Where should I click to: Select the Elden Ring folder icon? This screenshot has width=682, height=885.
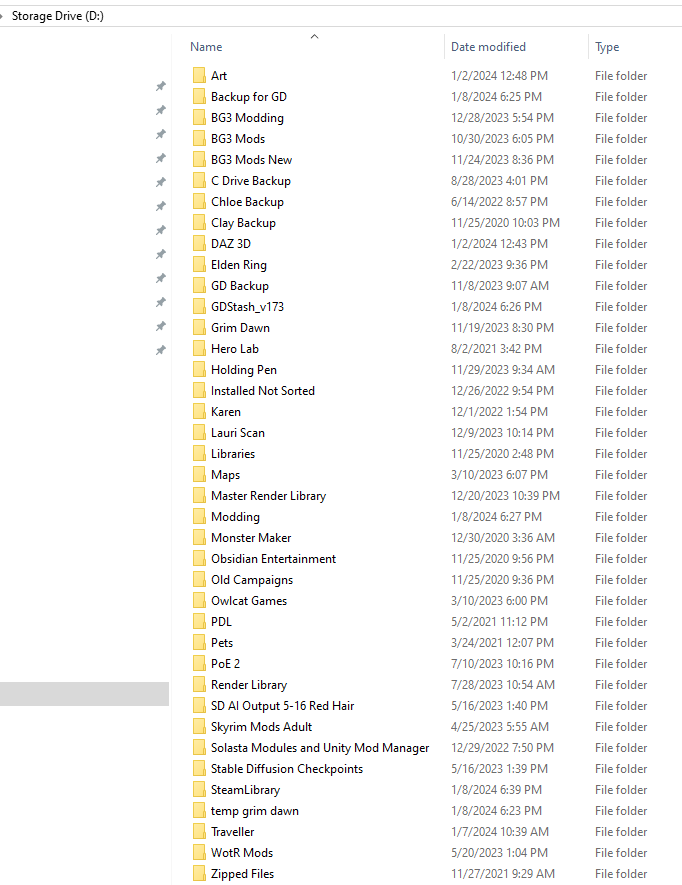(199, 265)
